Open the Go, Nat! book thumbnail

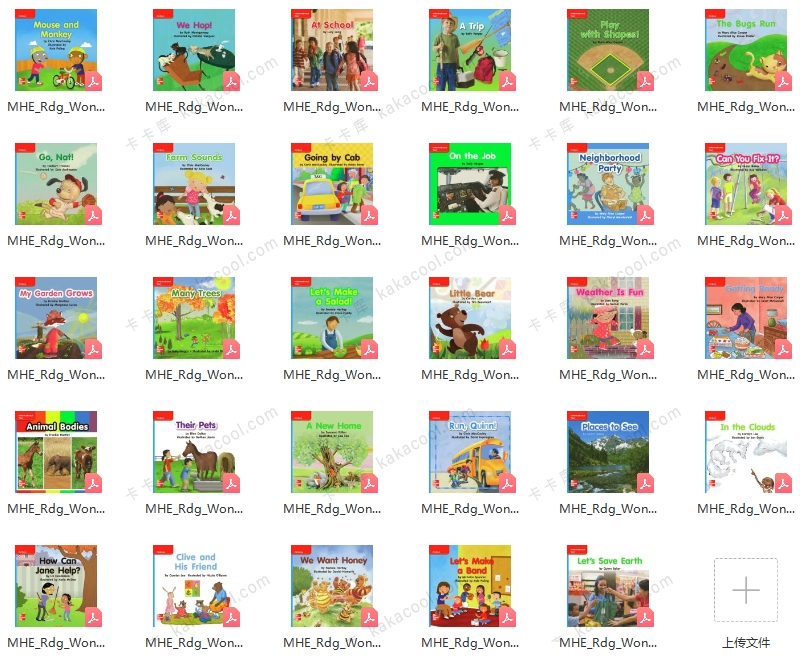pyautogui.click(x=57, y=184)
